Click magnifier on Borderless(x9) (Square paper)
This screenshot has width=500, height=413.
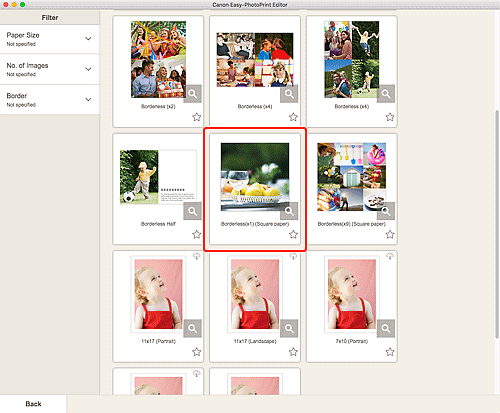[386, 211]
